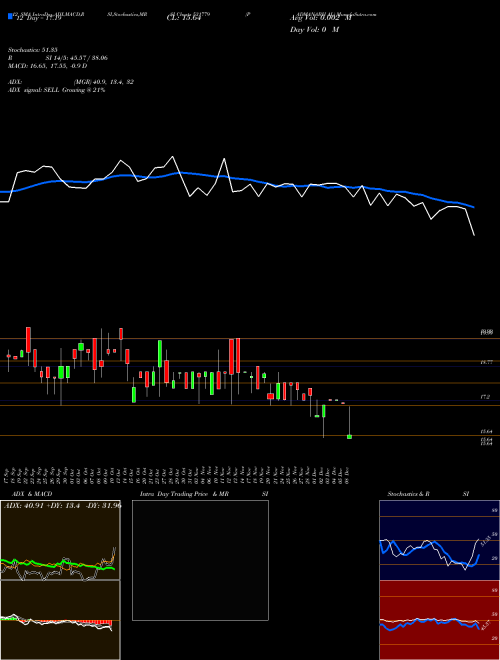
Task: Click the 'MACD: 16.65, 17.55, -0.9 D' line
Action: click(48, 66)
